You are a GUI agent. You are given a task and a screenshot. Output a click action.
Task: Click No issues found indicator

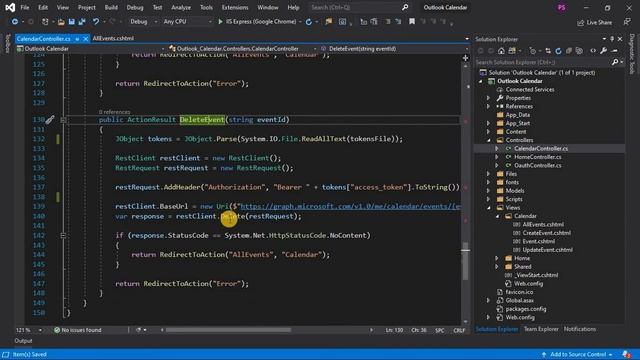pos(78,330)
